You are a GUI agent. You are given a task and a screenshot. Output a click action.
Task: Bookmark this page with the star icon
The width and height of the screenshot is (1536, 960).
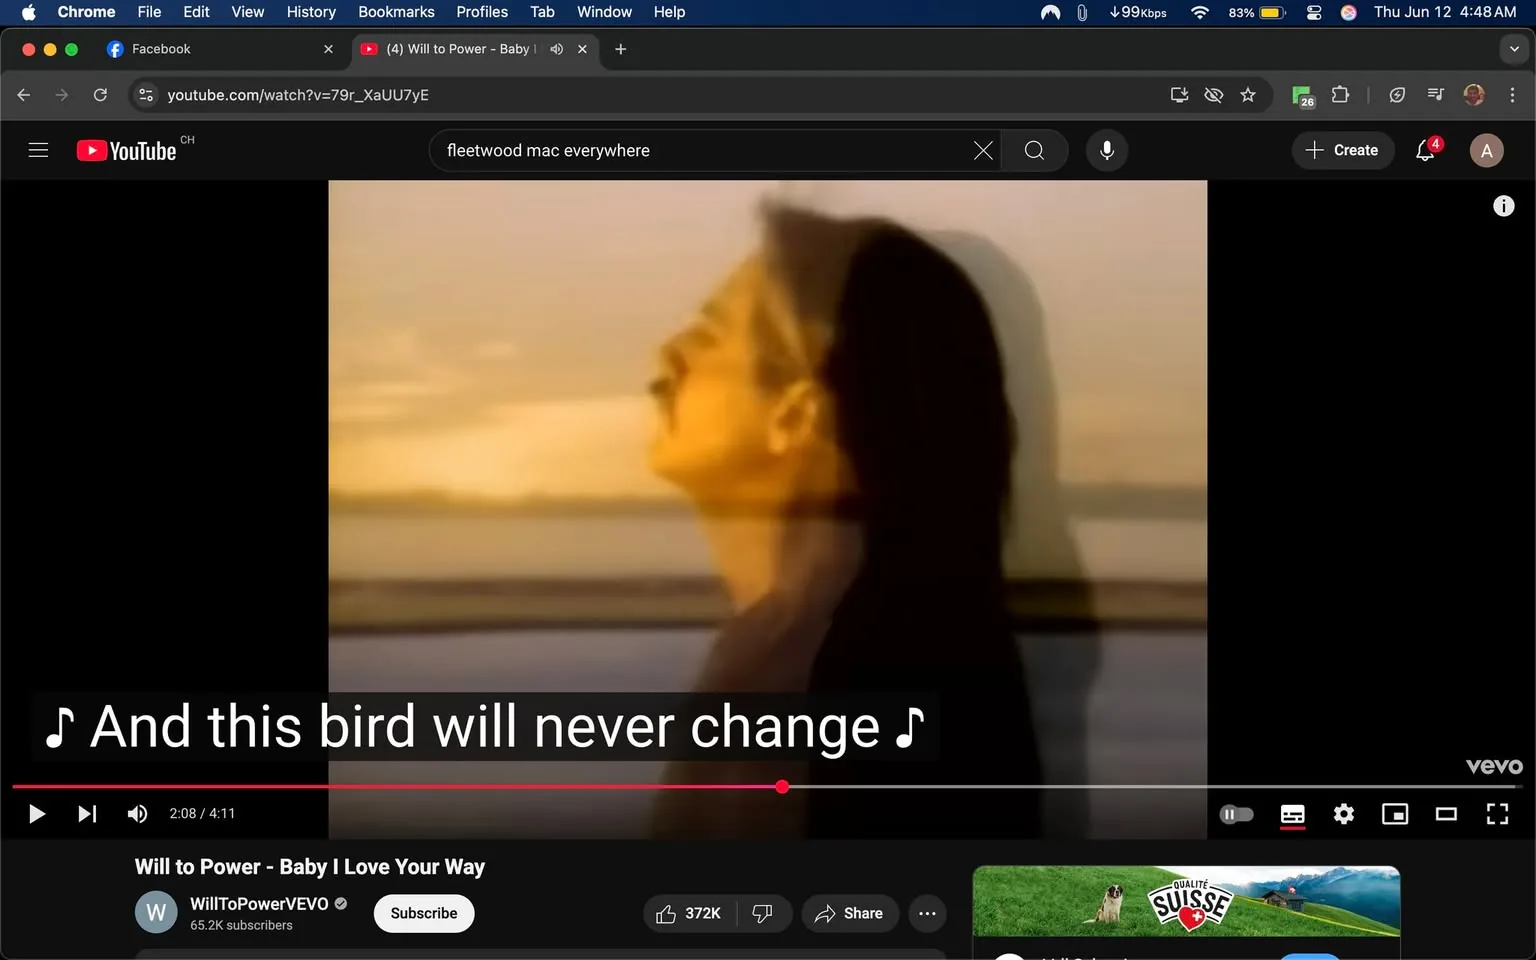click(x=1247, y=95)
